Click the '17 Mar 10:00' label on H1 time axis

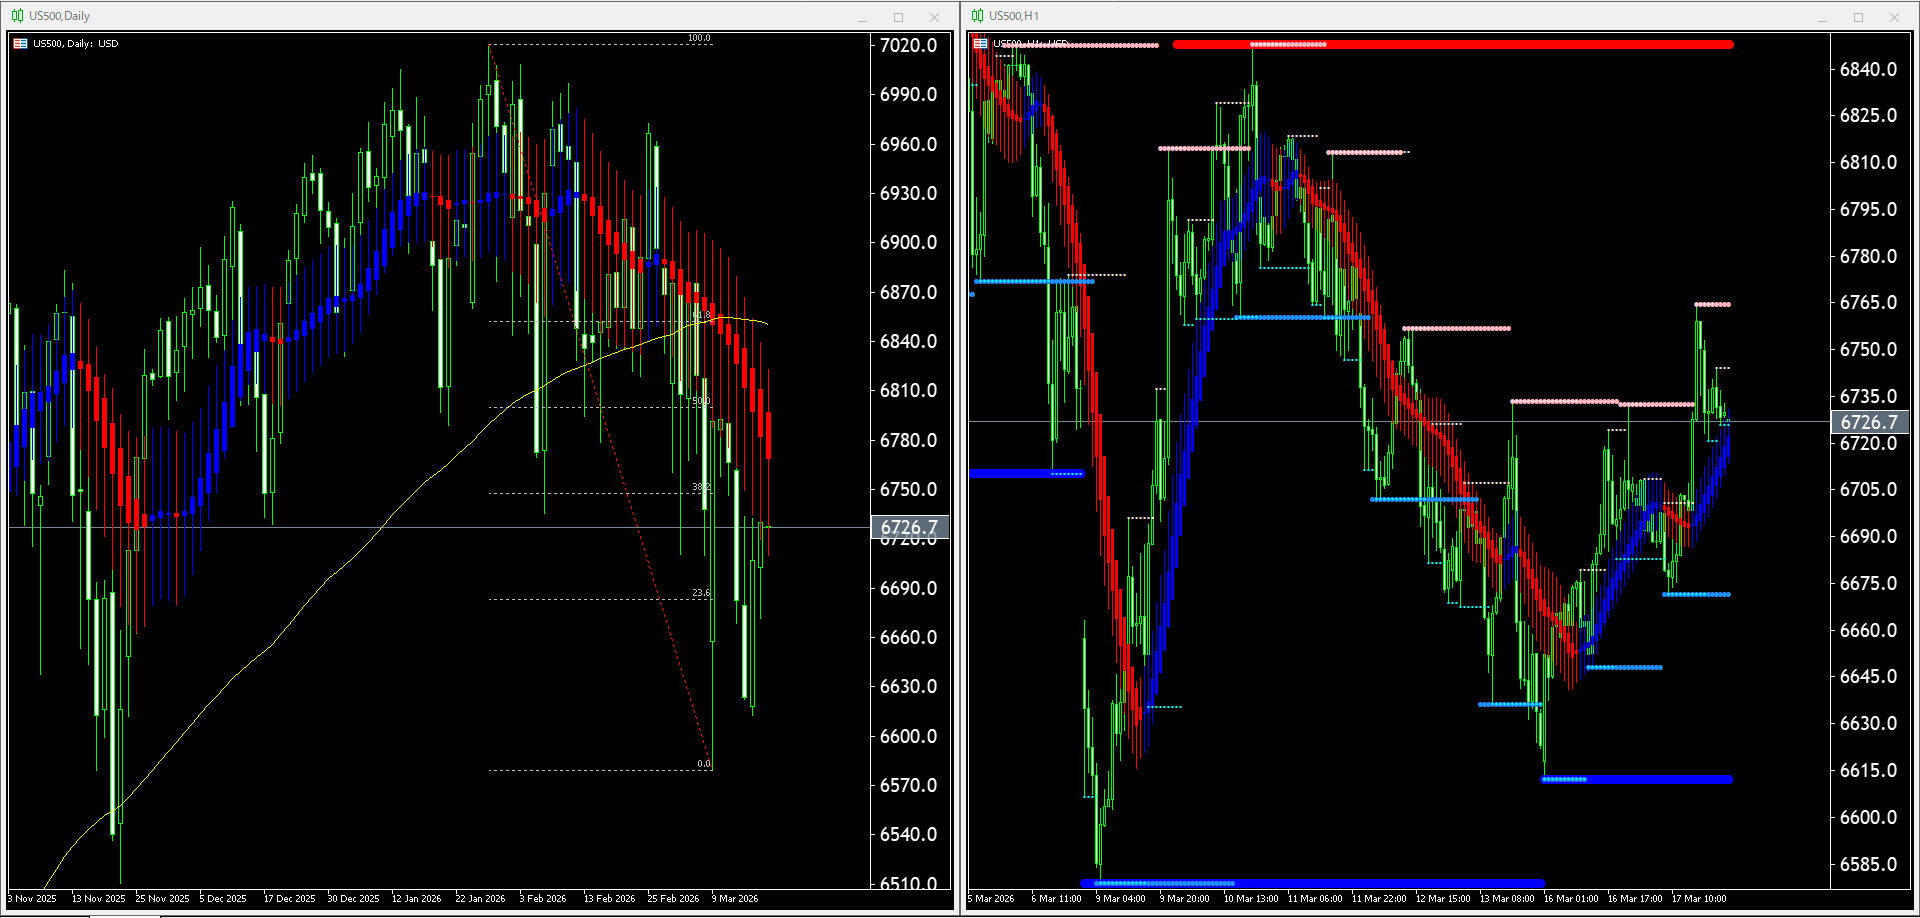1699,898
